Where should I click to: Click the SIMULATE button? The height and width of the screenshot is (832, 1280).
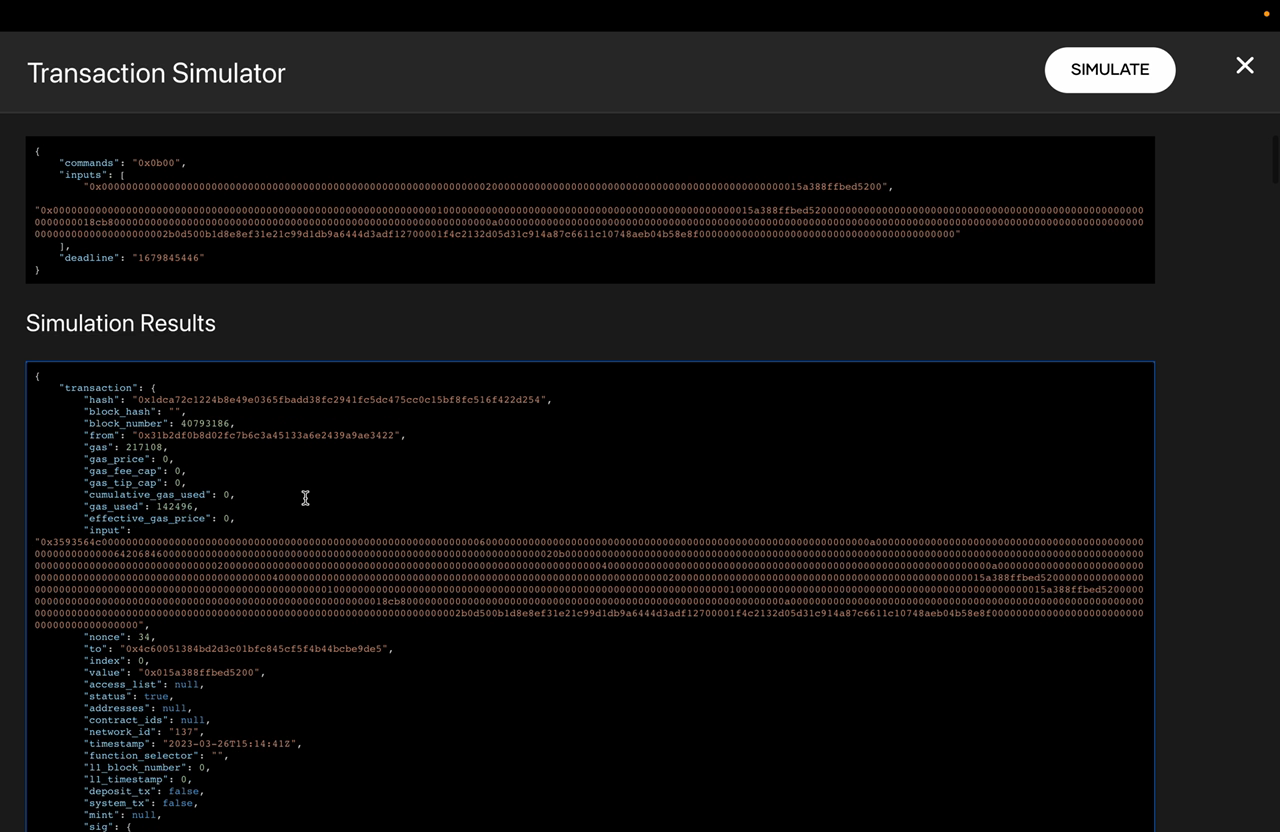click(x=1109, y=70)
